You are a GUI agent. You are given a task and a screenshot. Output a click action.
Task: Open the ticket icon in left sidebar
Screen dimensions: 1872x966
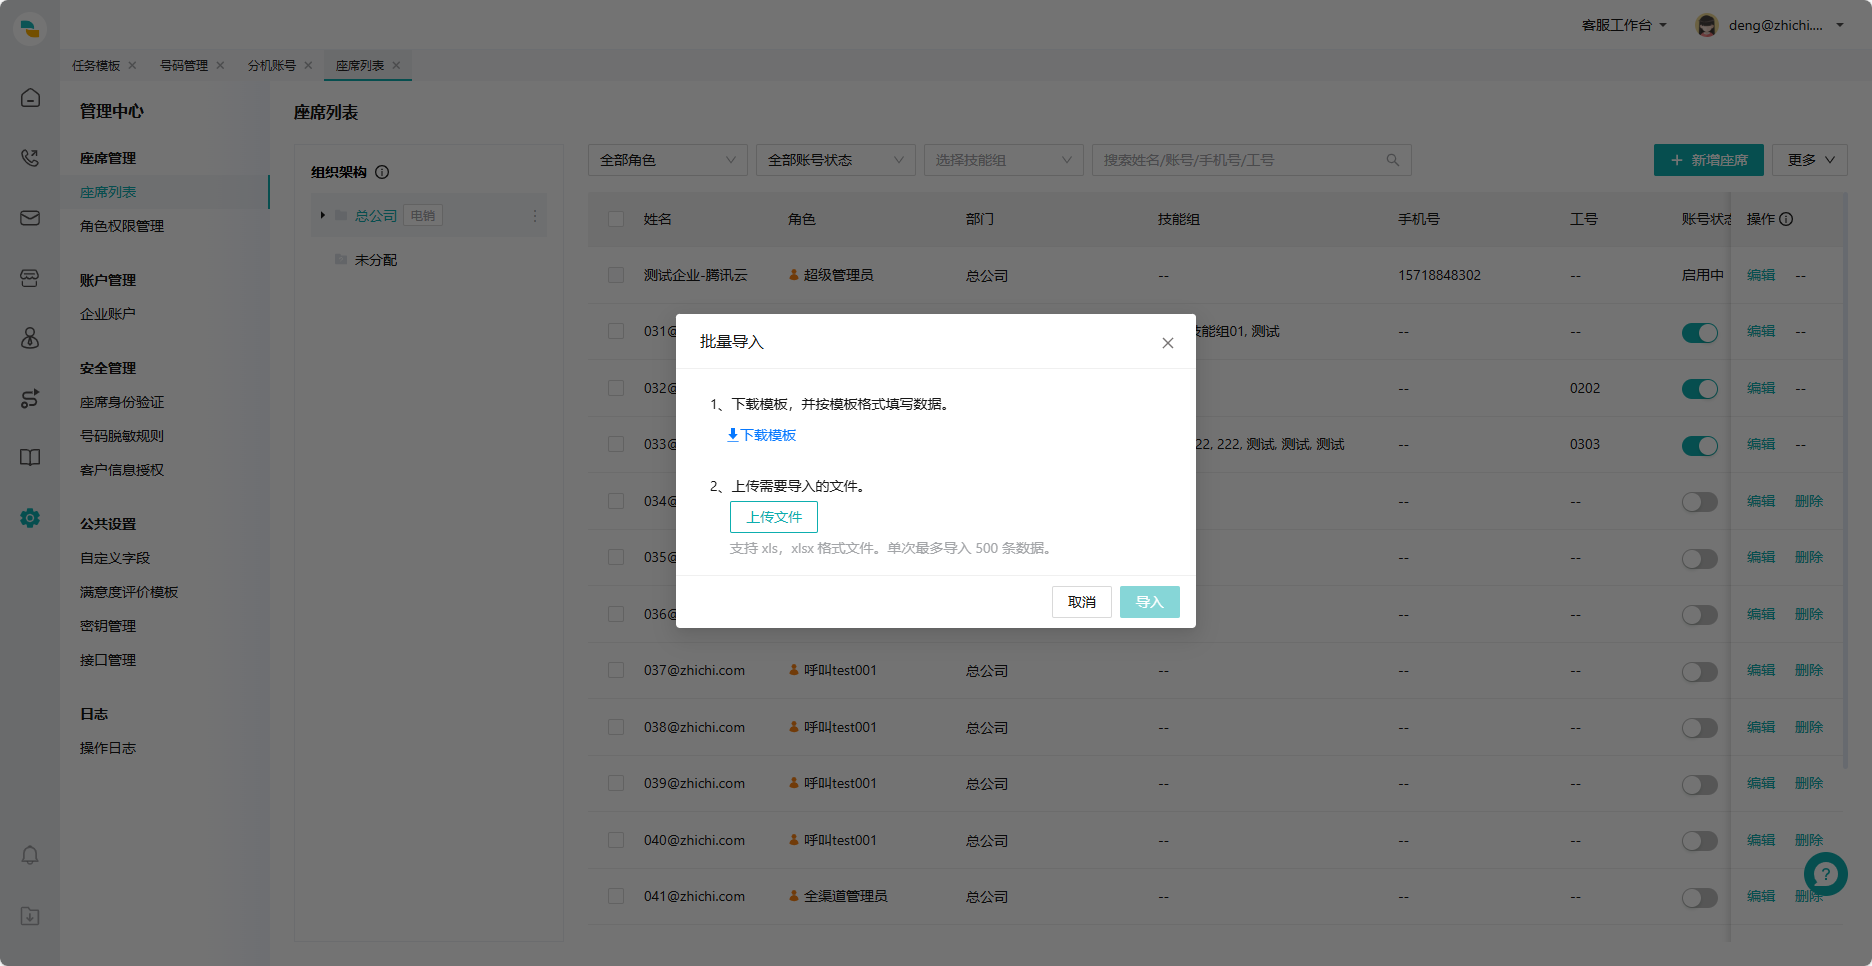(x=30, y=278)
